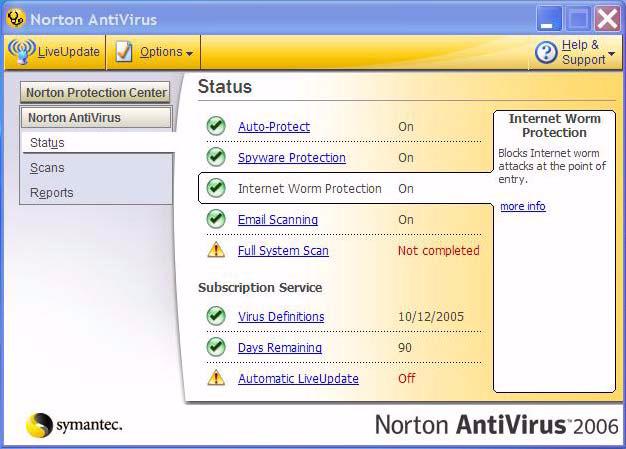This screenshot has height=449, width=626.
Task: Open Scans in the sidebar
Action: click(x=47, y=168)
